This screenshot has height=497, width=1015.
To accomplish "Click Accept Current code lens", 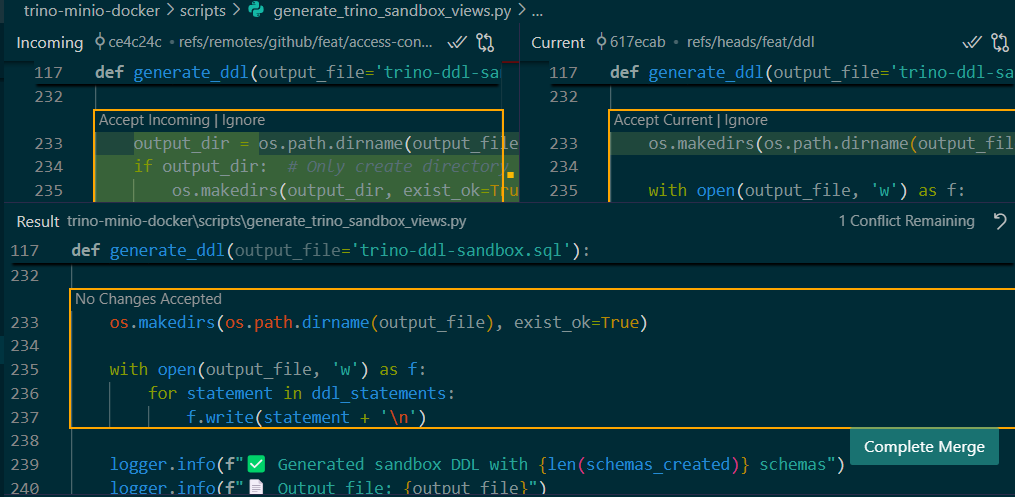I will pos(664,120).
